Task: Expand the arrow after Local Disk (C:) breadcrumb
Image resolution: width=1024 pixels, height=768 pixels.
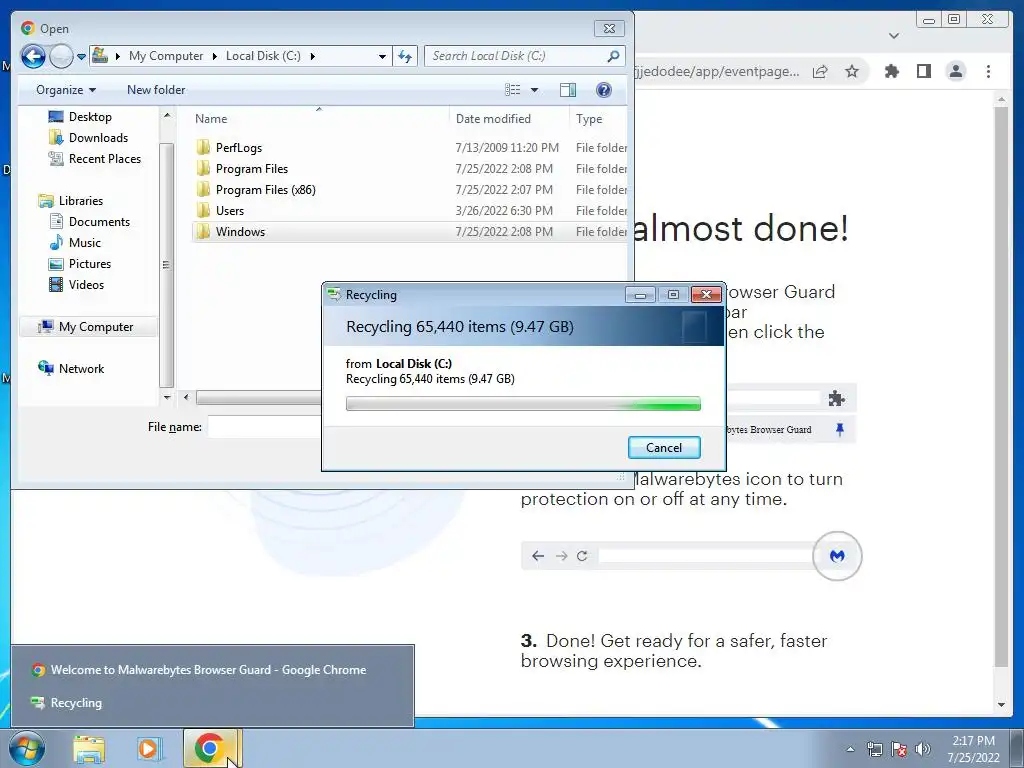Action: 313,57
